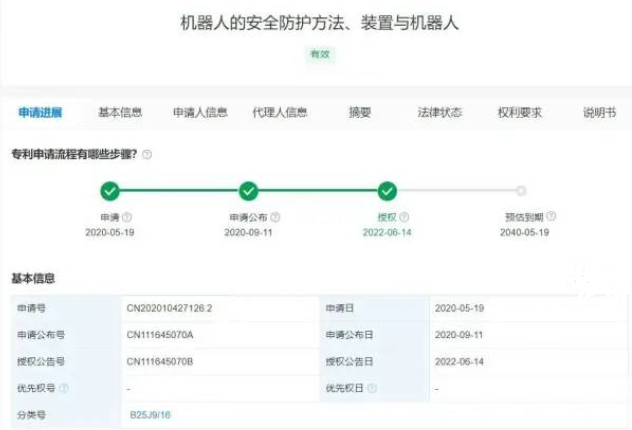Click the green 有效 status badge
The height and width of the screenshot is (430, 632).
pyautogui.click(x=319, y=54)
